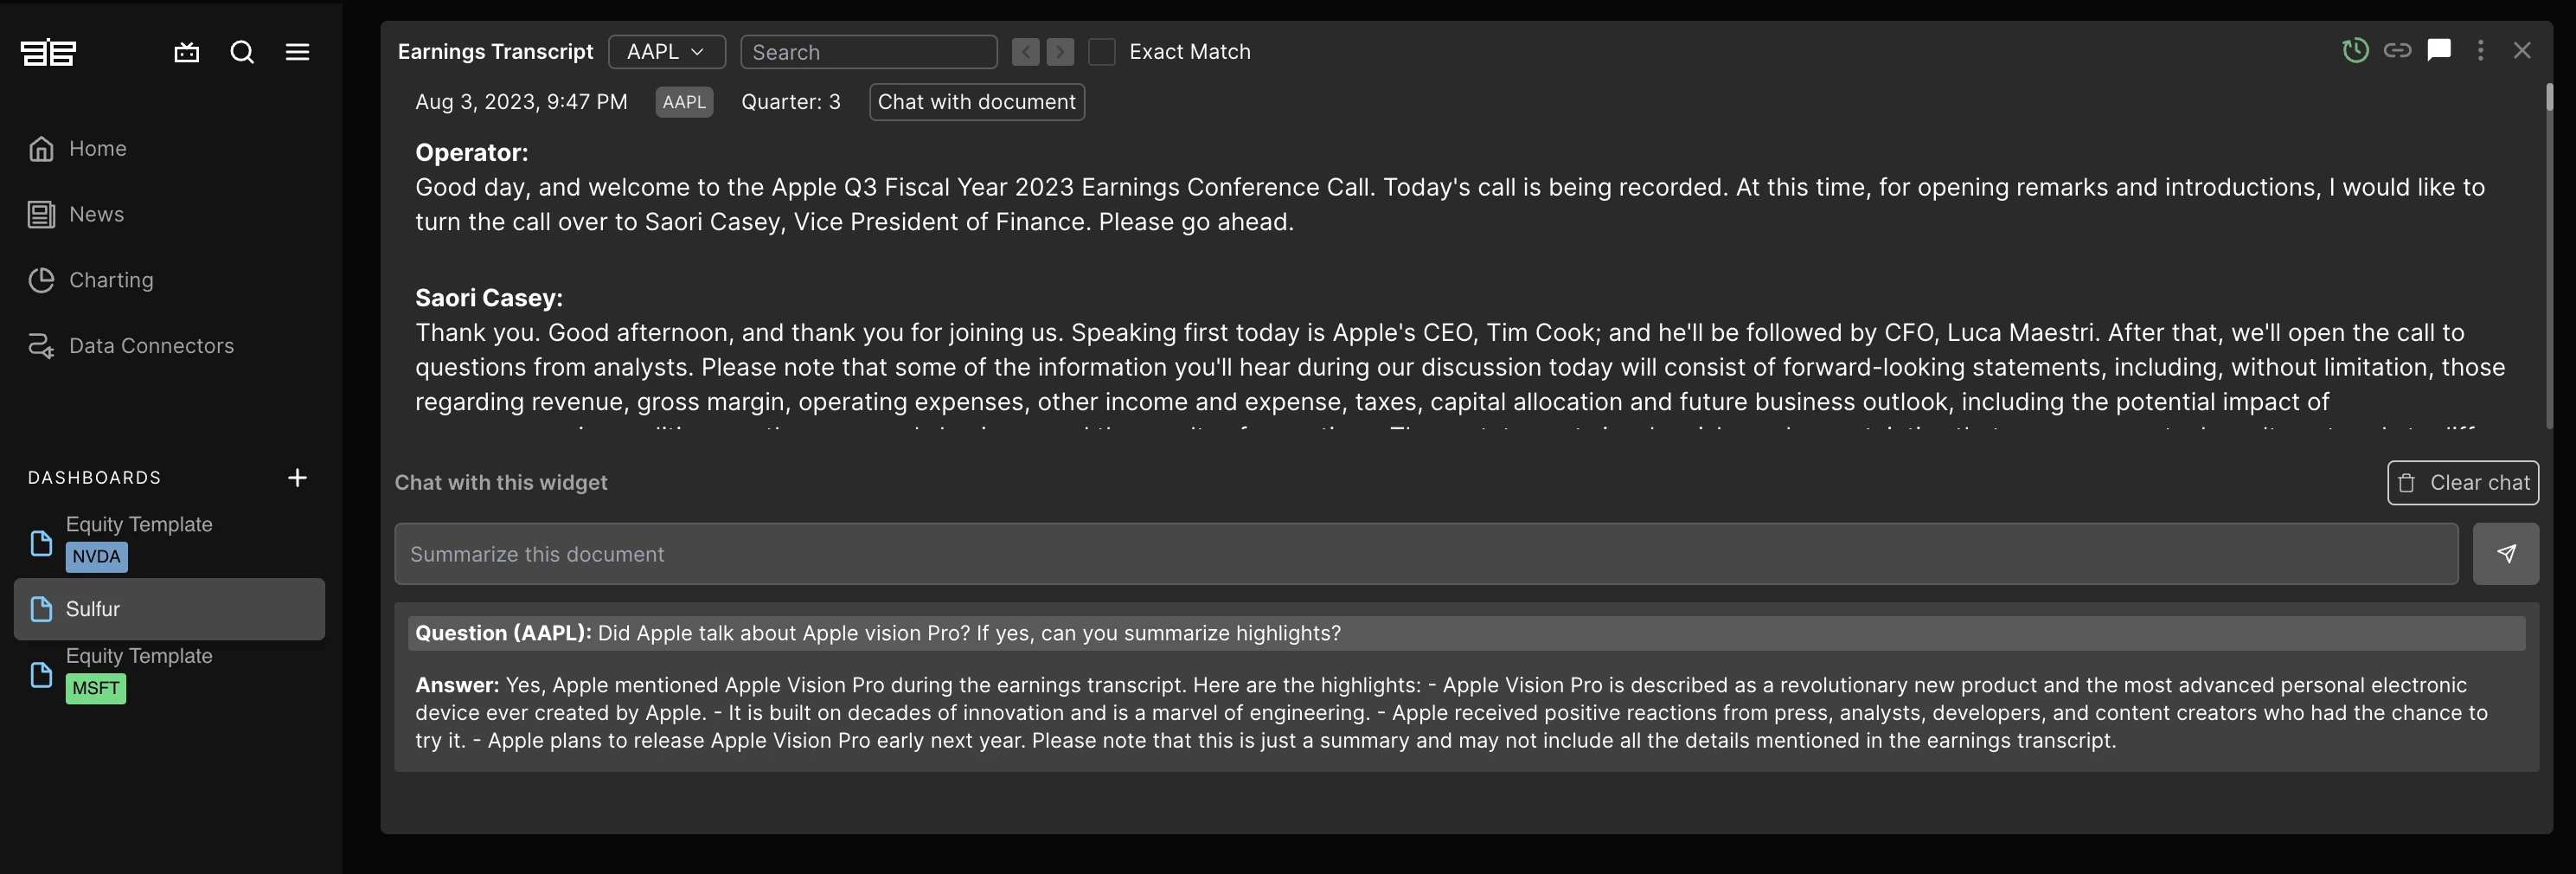The width and height of the screenshot is (2576, 874).
Task: Add a new dashboard with plus icon
Action: [297, 477]
